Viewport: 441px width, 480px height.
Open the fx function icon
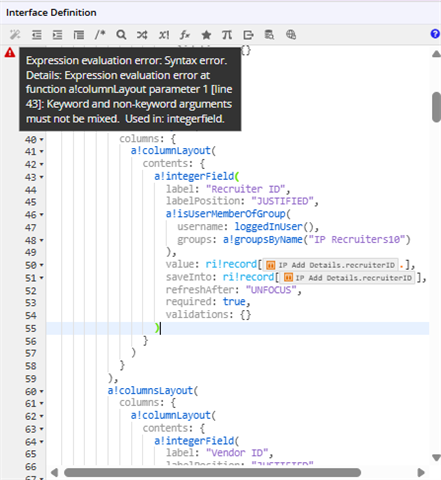pyautogui.click(x=185, y=35)
